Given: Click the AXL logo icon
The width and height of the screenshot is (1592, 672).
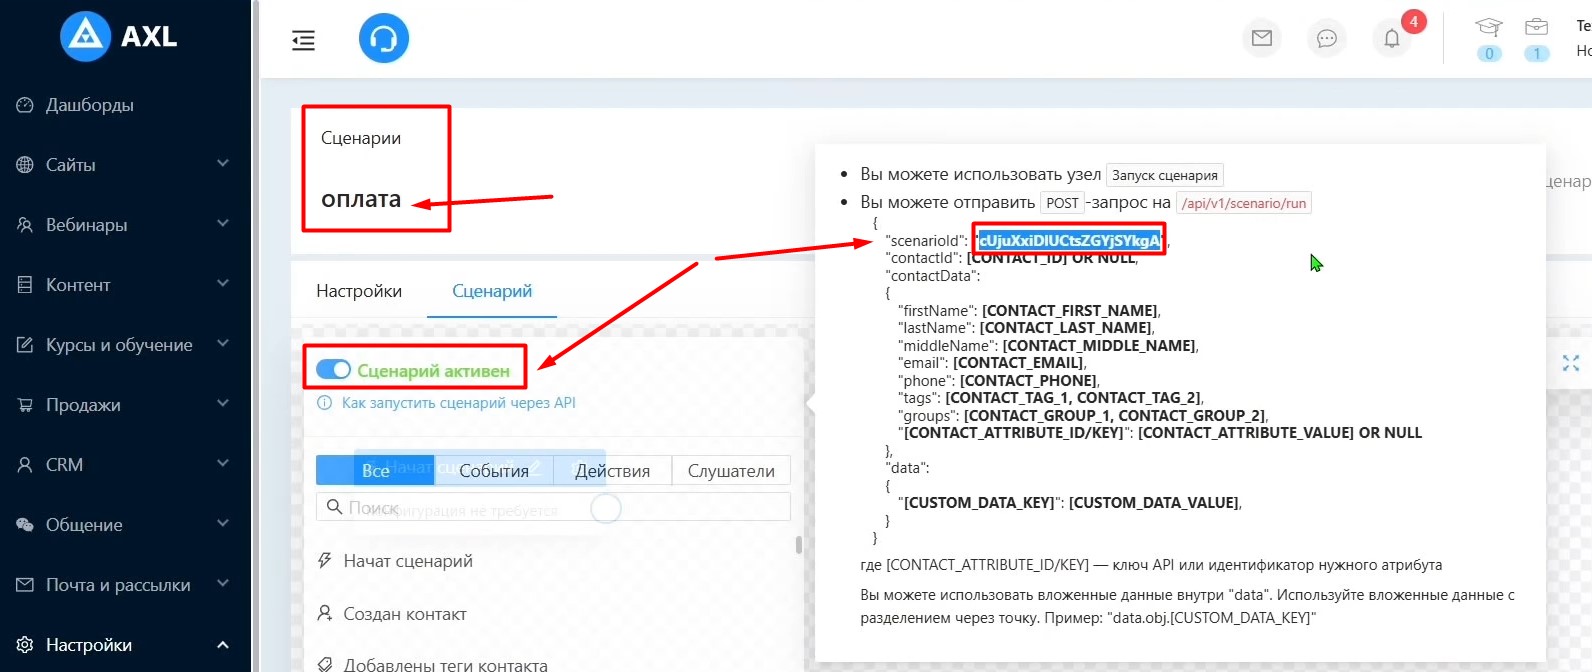Looking at the screenshot, I should pyautogui.click(x=85, y=37).
